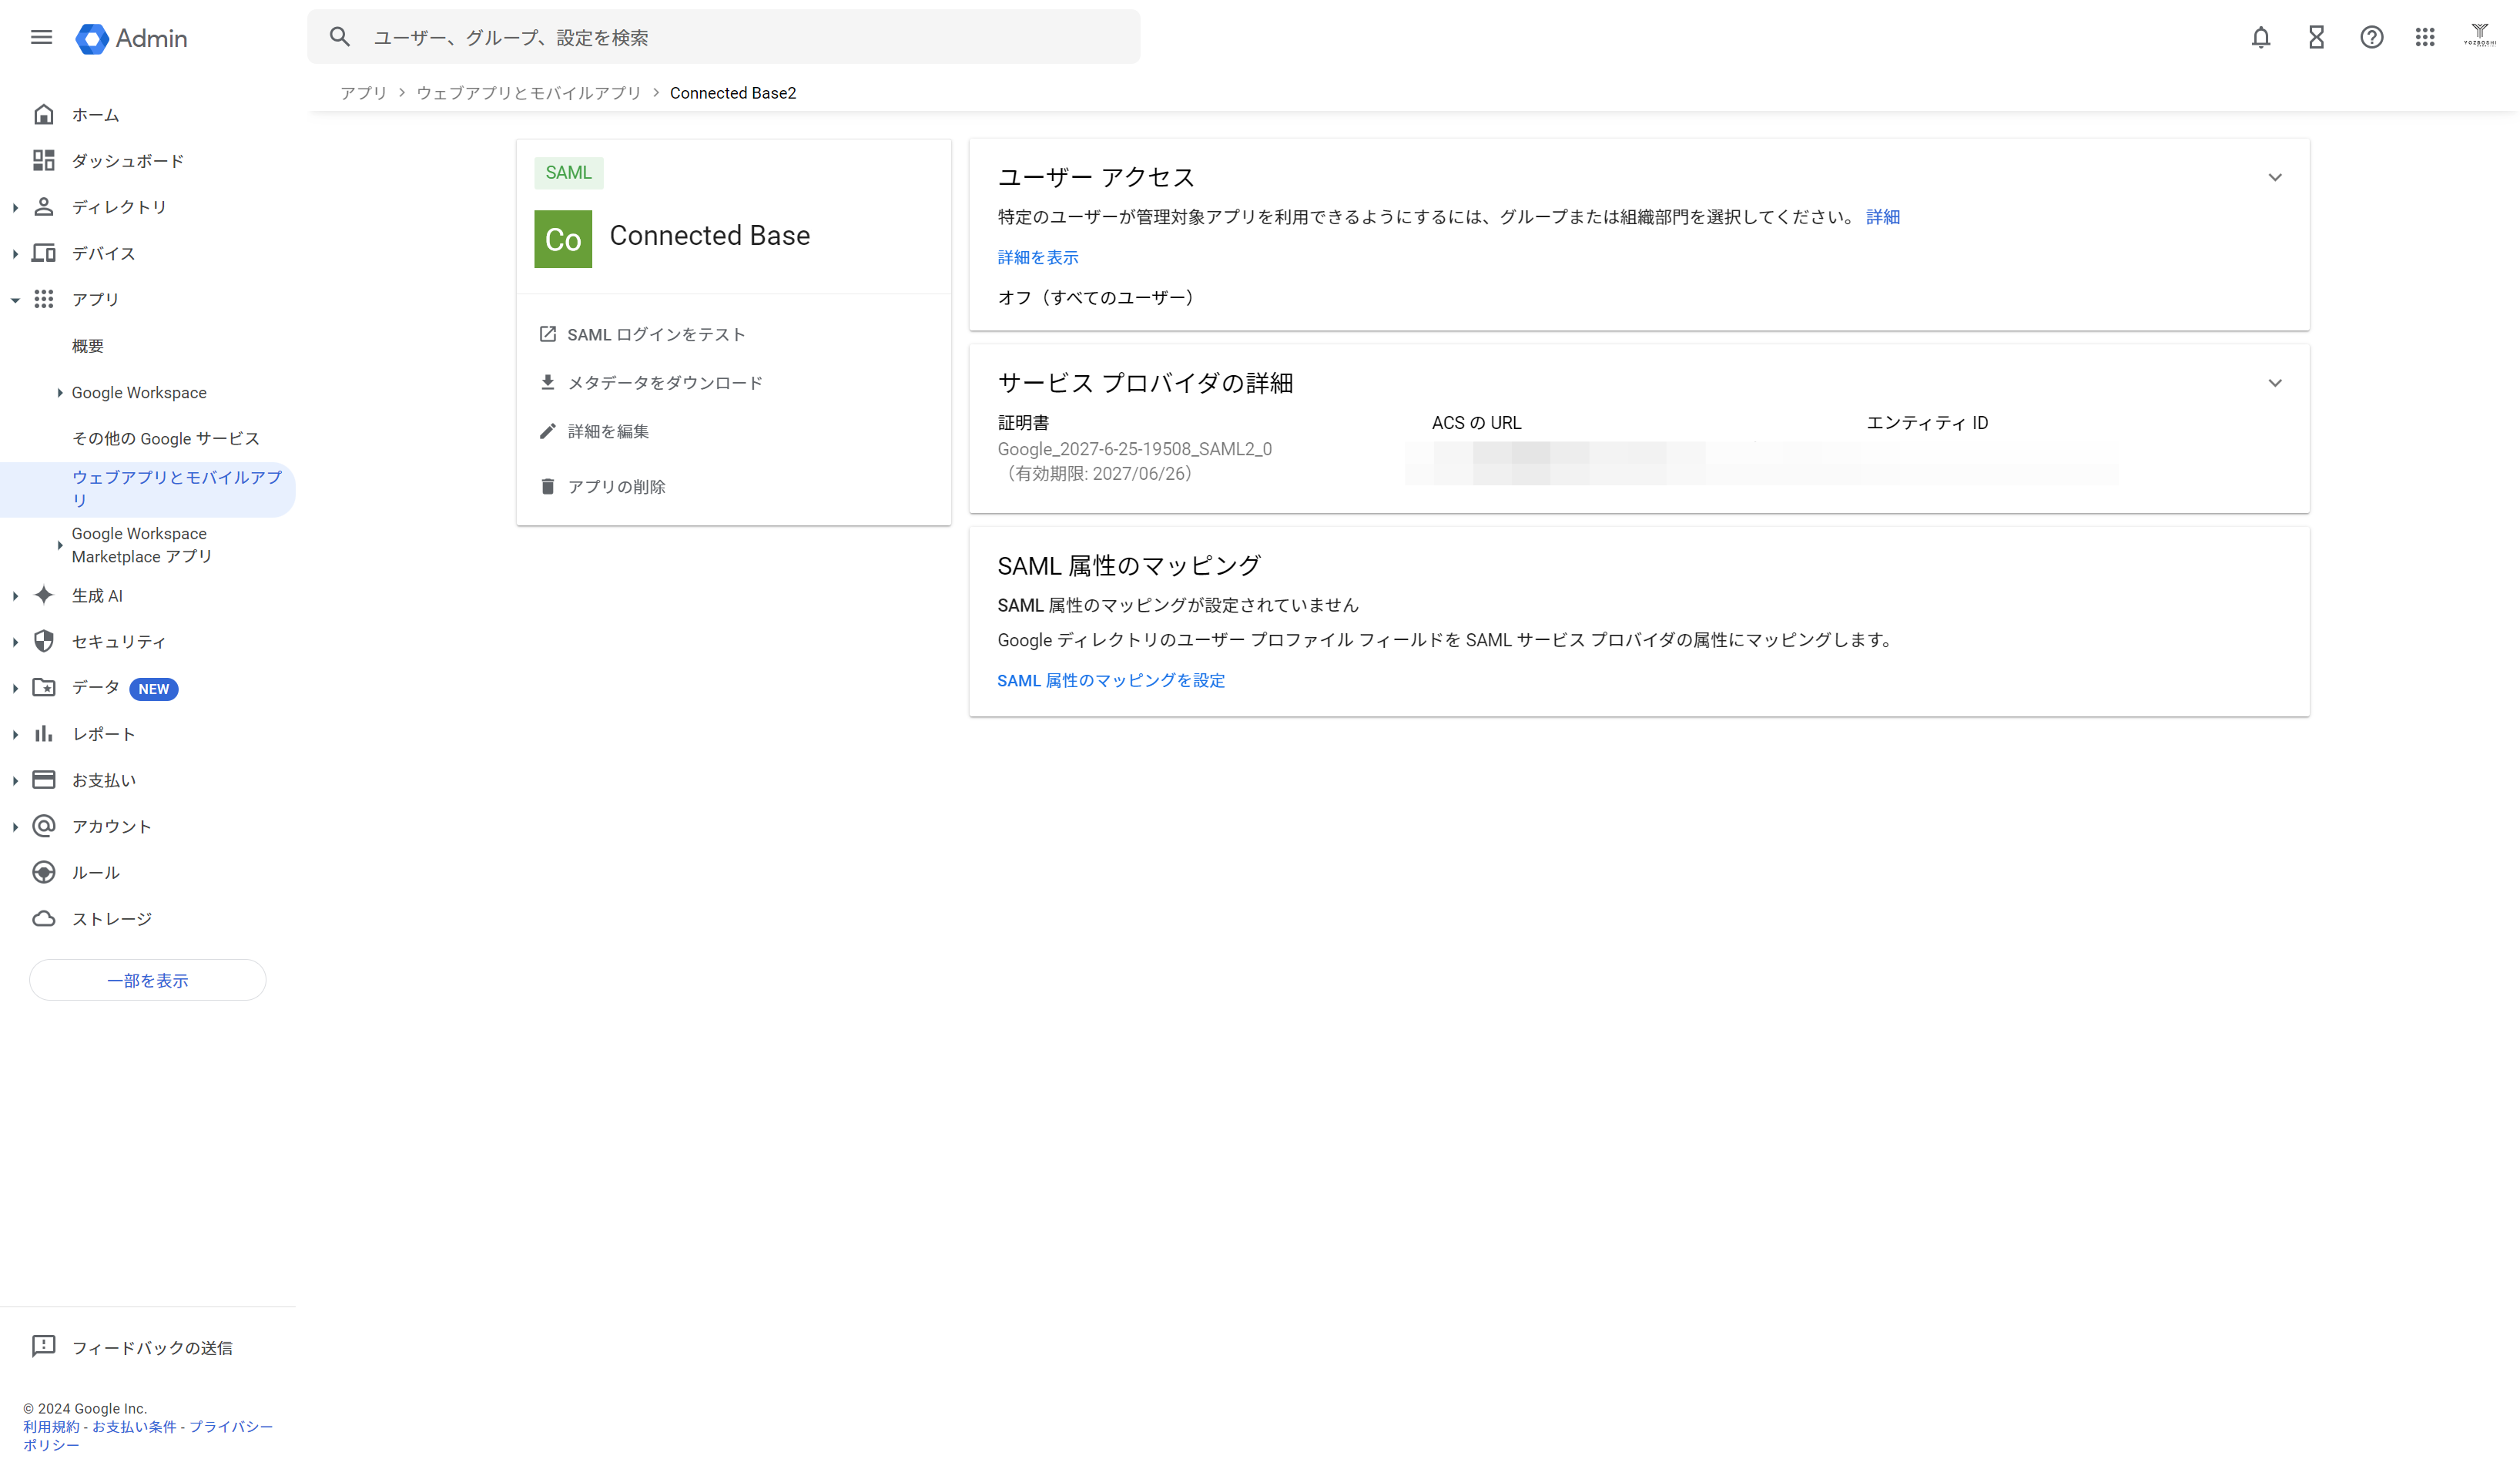
Task: Expand the Google Workspace subtree
Action: click(60, 393)
